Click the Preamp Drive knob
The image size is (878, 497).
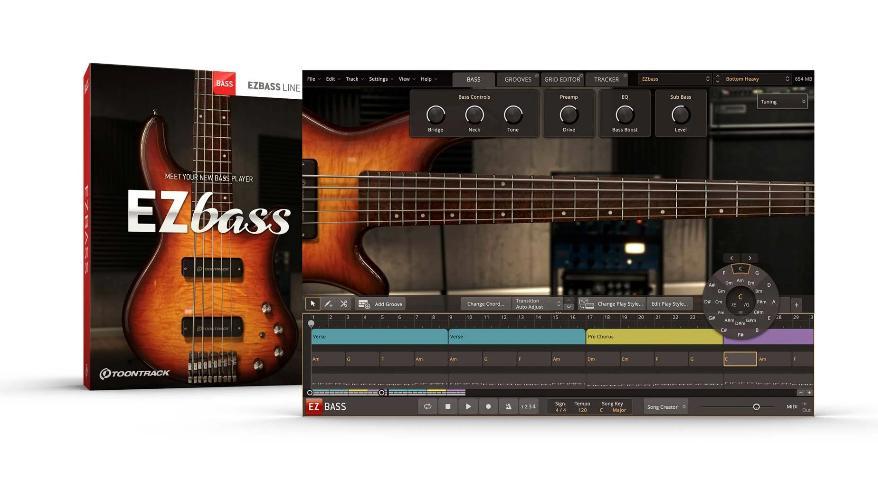[x=569, y=115]
